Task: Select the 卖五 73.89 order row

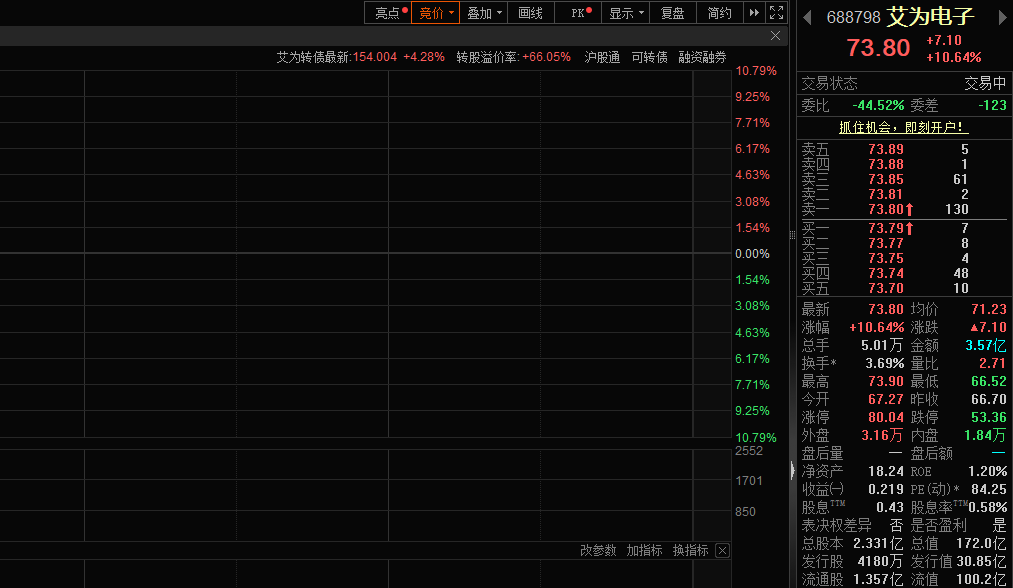Action: pyautogui.click(x=904, y=149)
